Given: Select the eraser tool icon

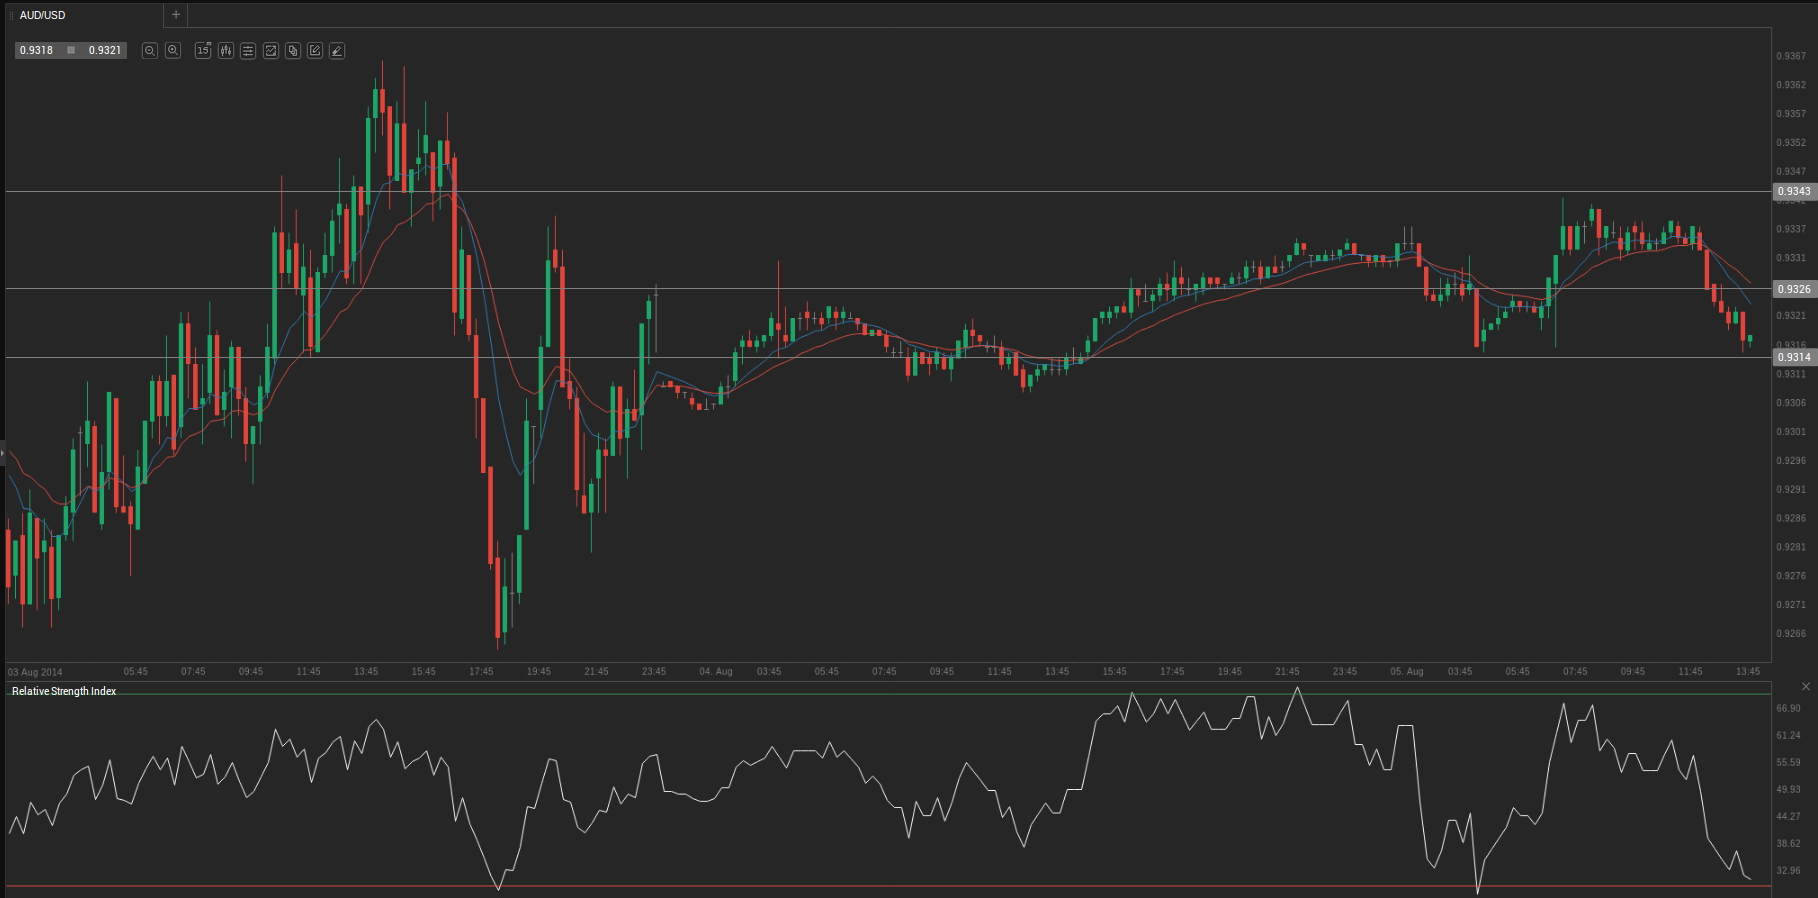Looking at the screenshot, I should coord(337,50).
